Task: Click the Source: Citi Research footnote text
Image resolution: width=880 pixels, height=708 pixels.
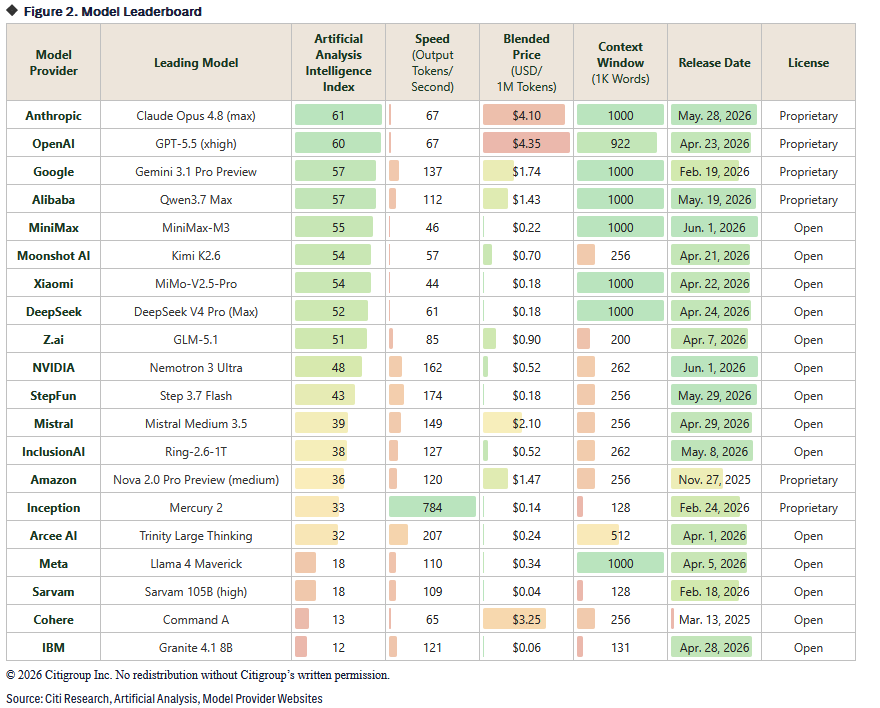Action: point(164,698)
